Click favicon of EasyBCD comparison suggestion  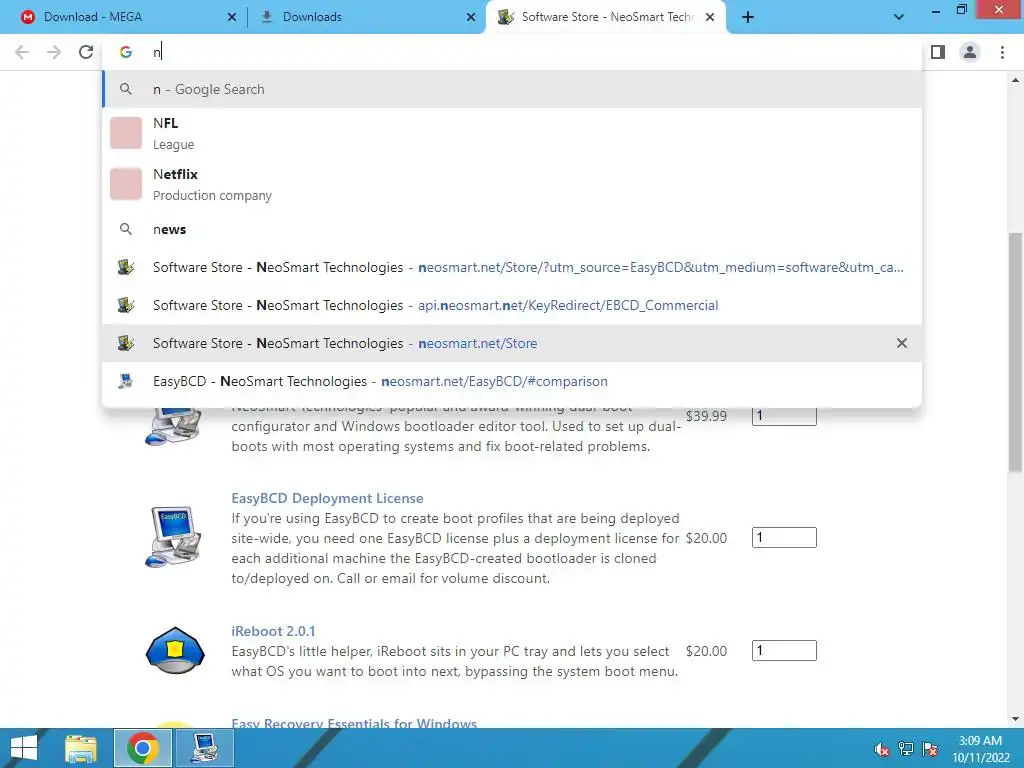click(x=126, y=381)
